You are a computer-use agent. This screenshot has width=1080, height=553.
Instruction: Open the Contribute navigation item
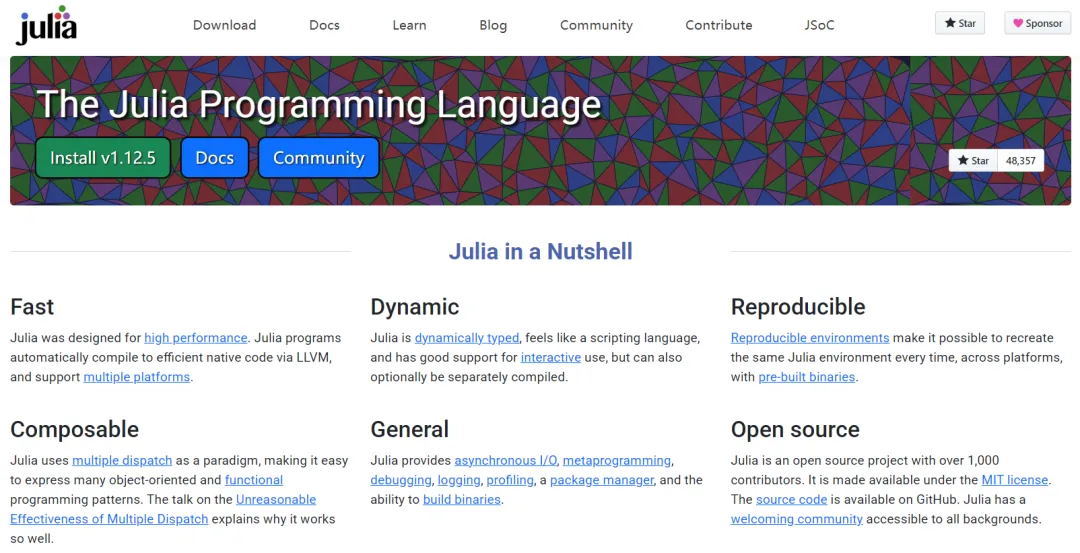pos(718,25)
